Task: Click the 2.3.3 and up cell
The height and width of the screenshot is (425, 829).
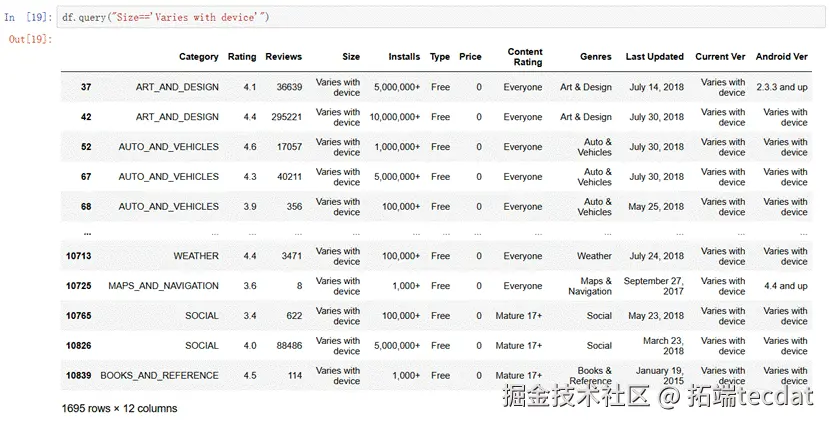Action: pyautogui.click(x=781, y=87)
